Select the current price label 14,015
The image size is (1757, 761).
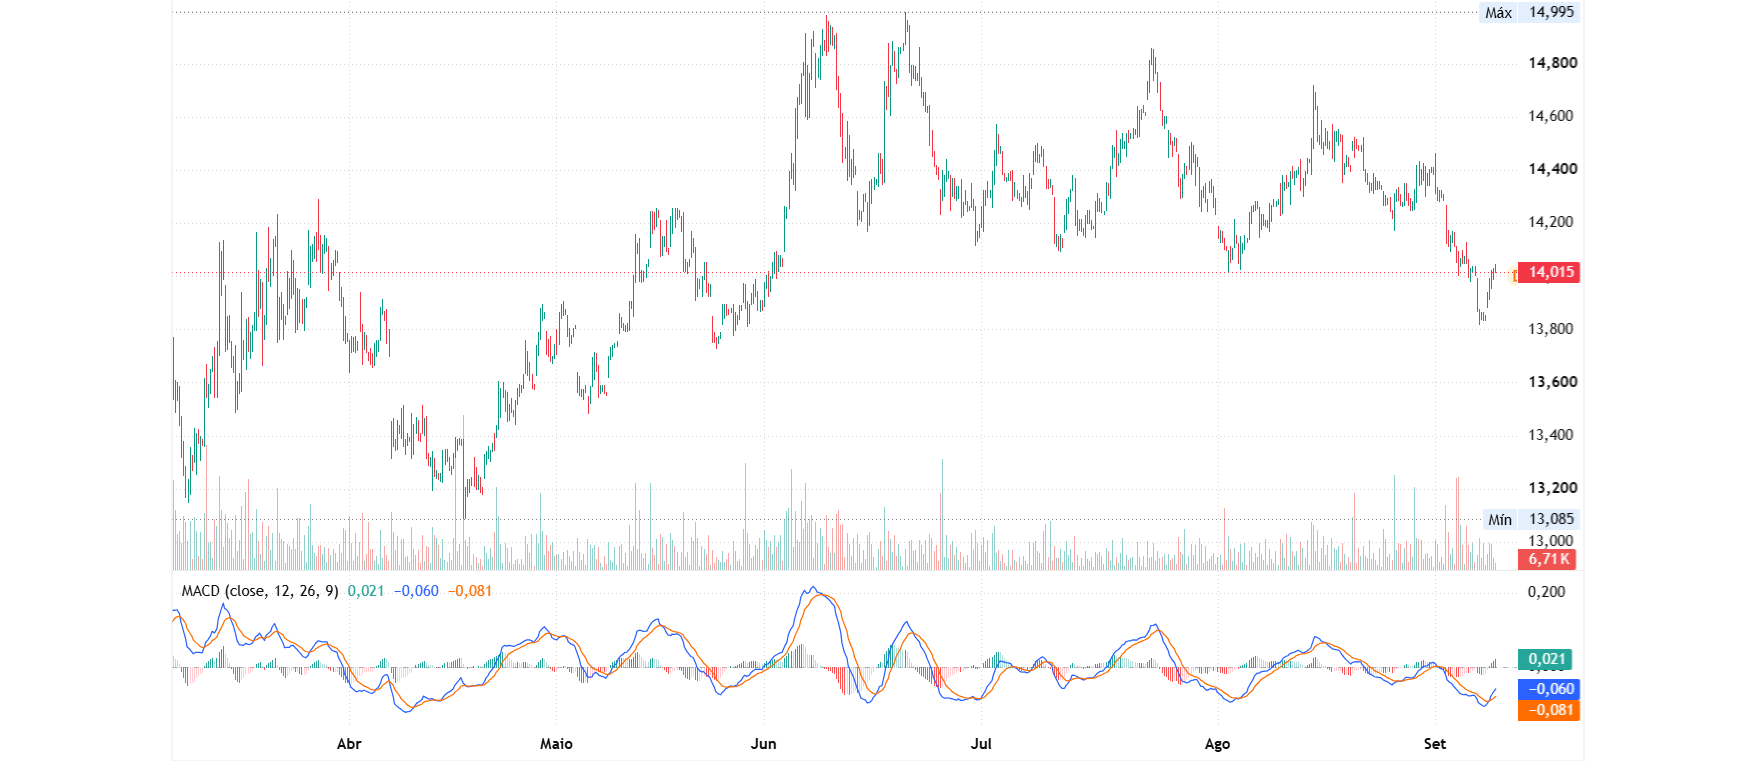coord(1549,272)
